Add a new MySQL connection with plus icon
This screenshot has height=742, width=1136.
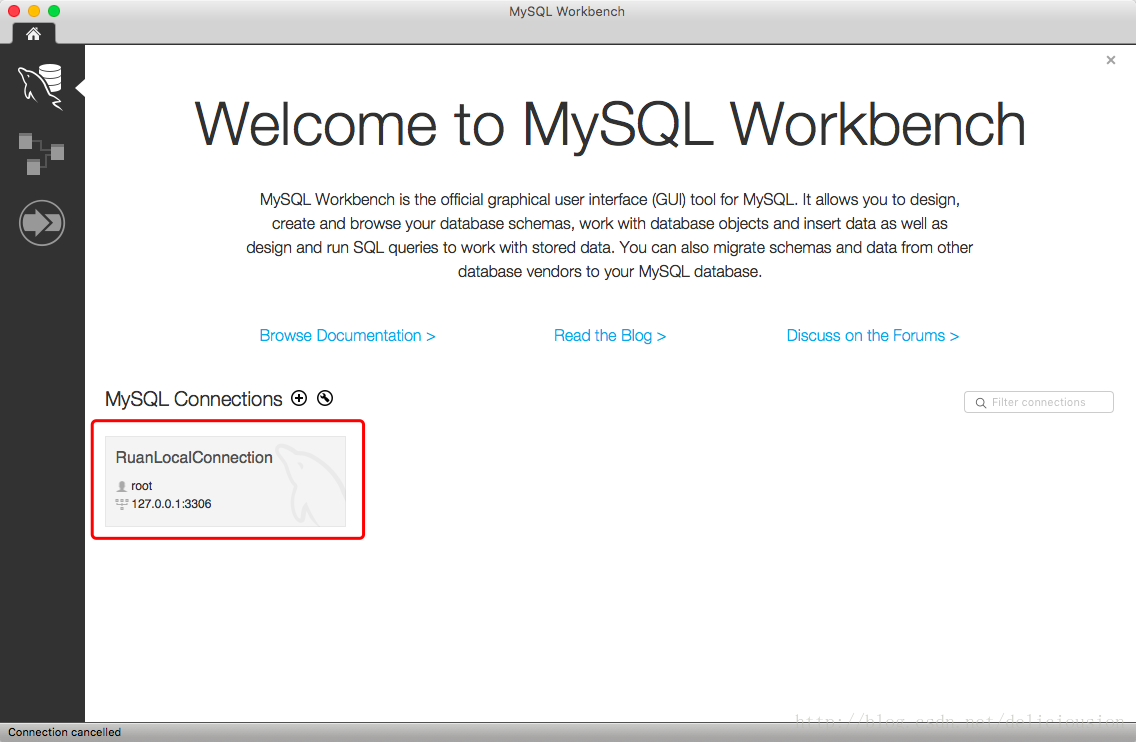(x=299, y=398)
